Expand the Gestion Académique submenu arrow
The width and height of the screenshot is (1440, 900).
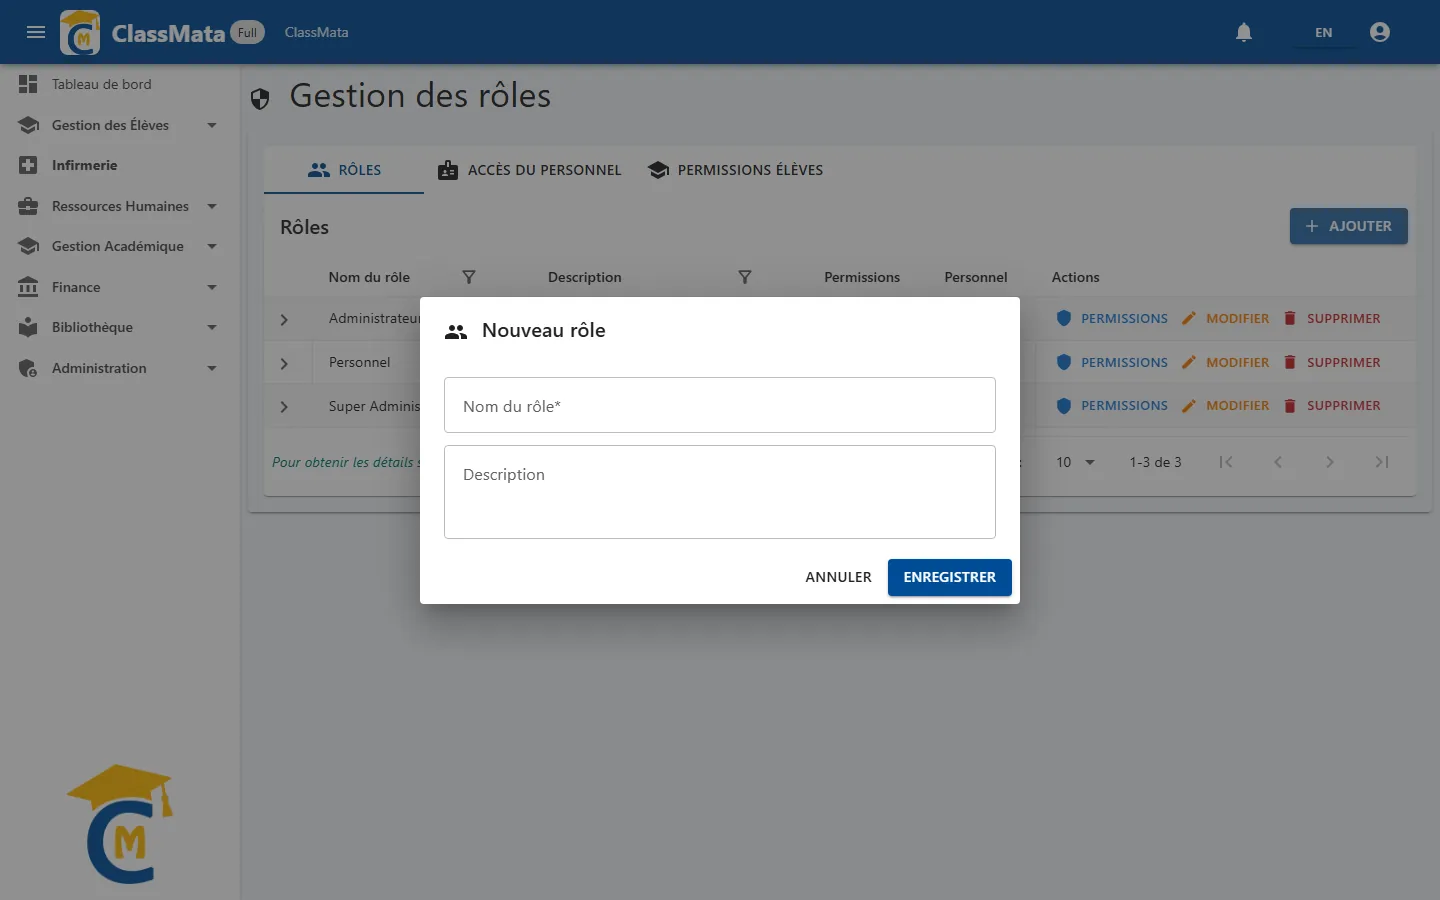(x=212, y=246)
